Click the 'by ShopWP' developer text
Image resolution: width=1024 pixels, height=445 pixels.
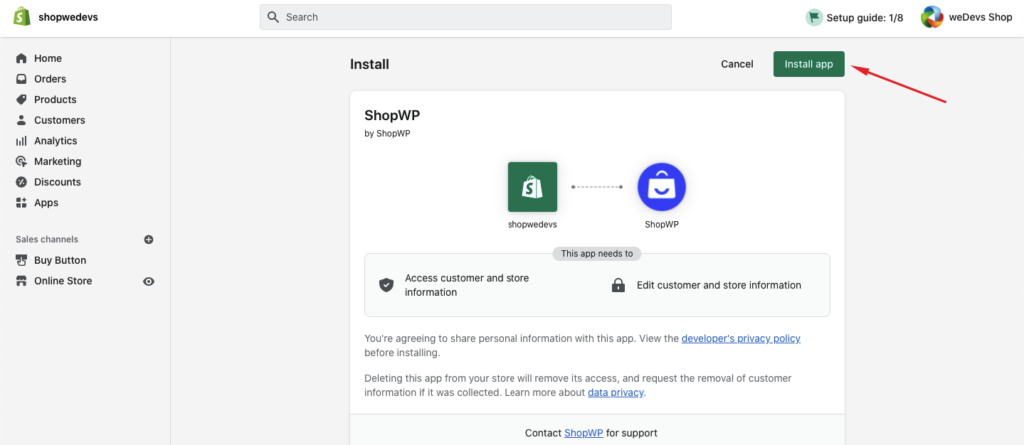point(387,133)
